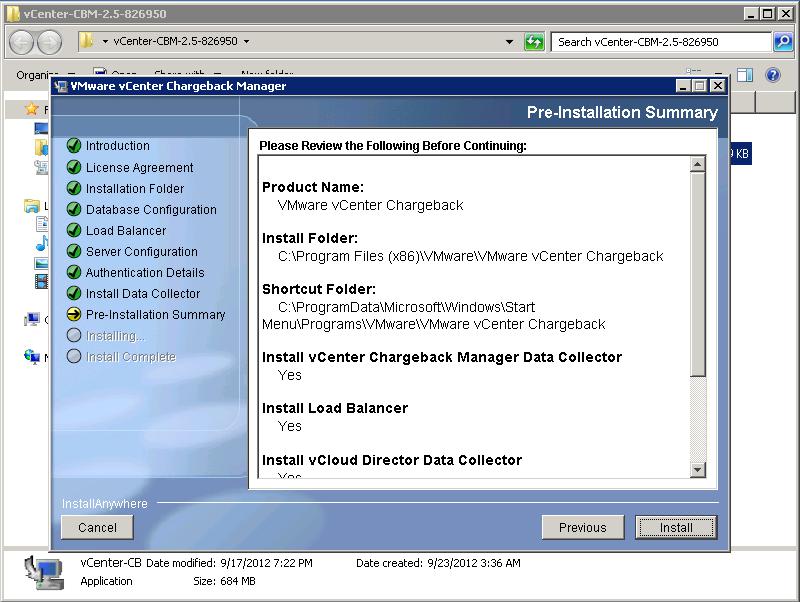Click the check icon beside Database Configuration
The image size is (800, 602).
[74, 209]
